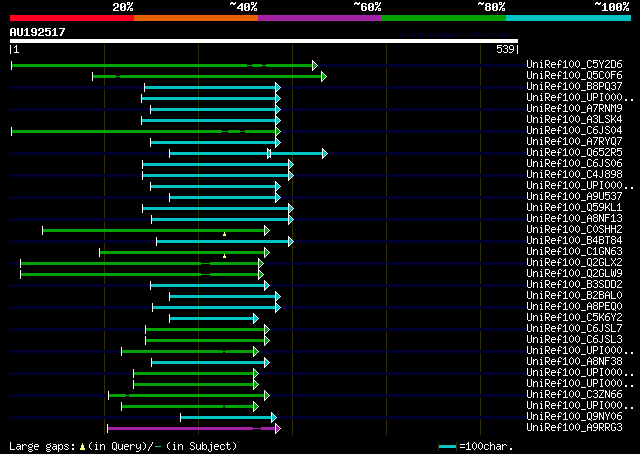Open the UniRef100_C3ZN66 hit
Screen dimensions: 640x454
pos(574,395)
